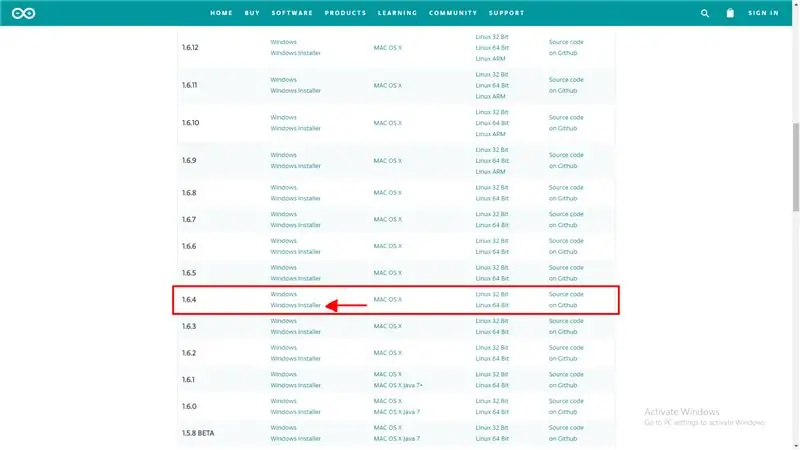800x450 pixels.
Task: Open the search magnifier icon
Action: point(705,13)
